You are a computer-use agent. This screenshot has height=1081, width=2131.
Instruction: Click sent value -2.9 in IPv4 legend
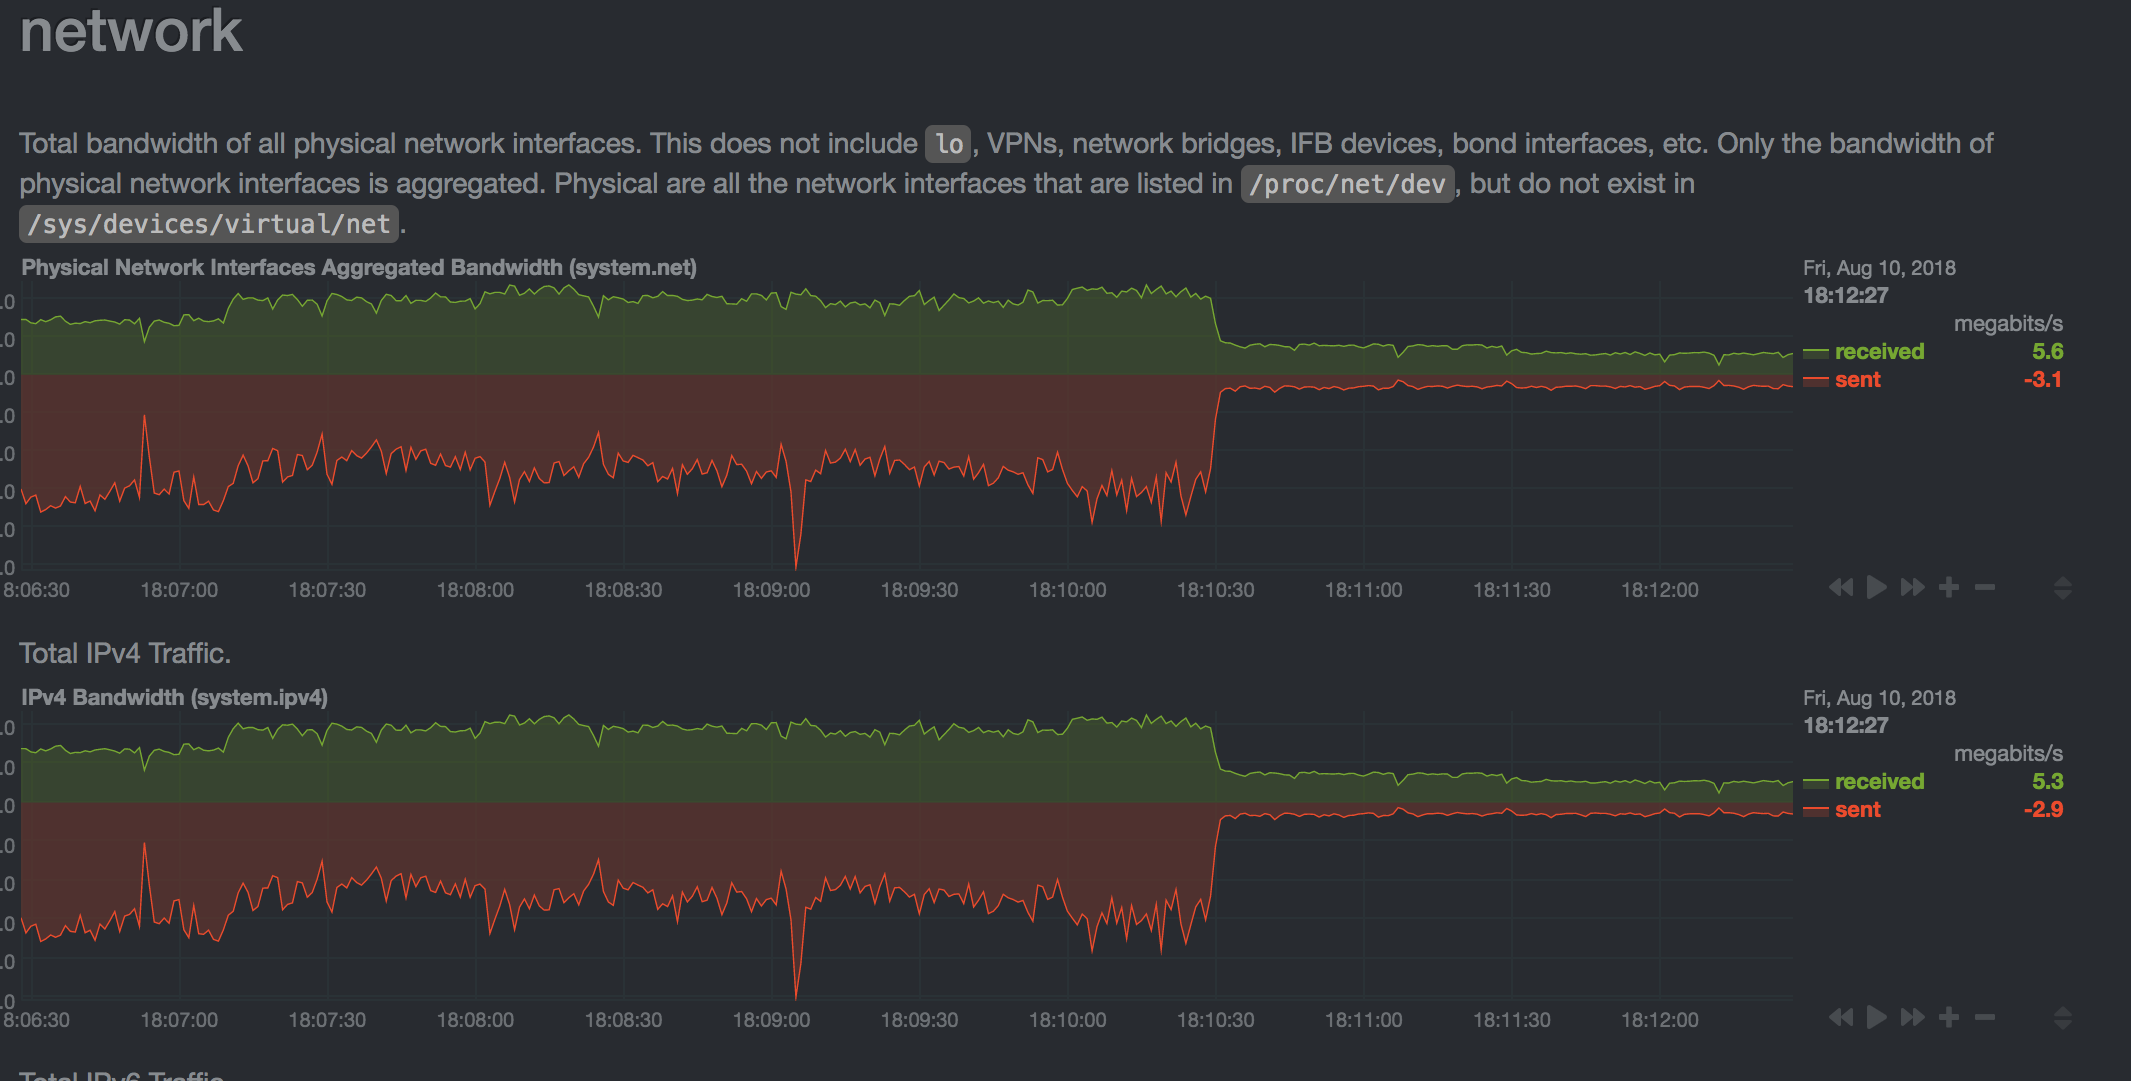pyautogui.click(x=2043, y=810)
